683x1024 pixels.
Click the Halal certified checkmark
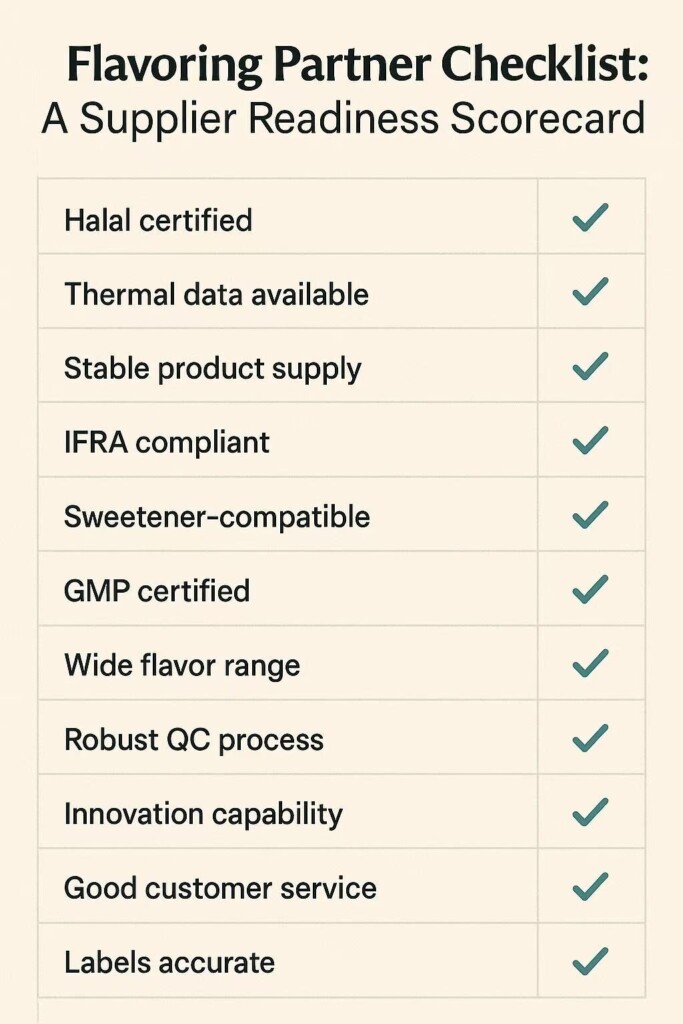point(590,218)
